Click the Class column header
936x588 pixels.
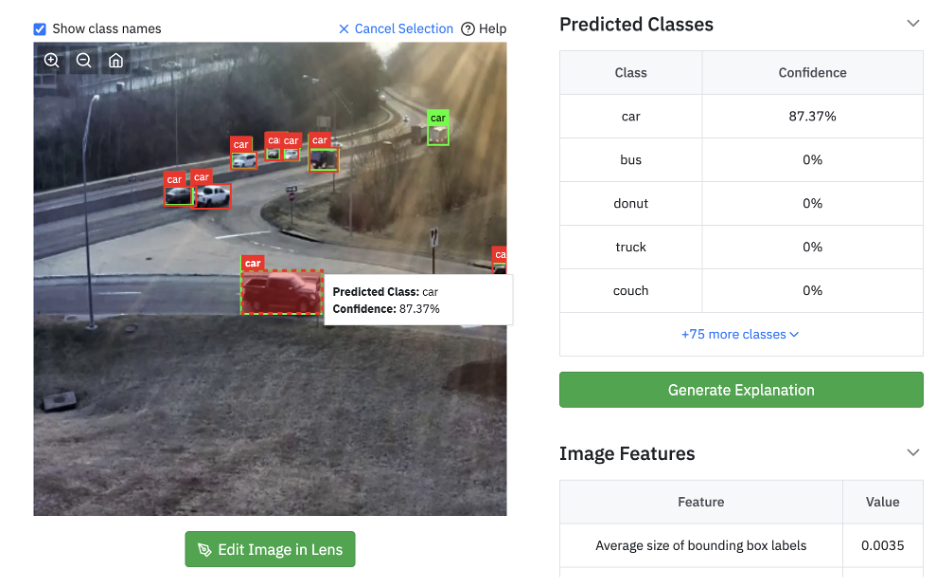click(x=631, y=73)
